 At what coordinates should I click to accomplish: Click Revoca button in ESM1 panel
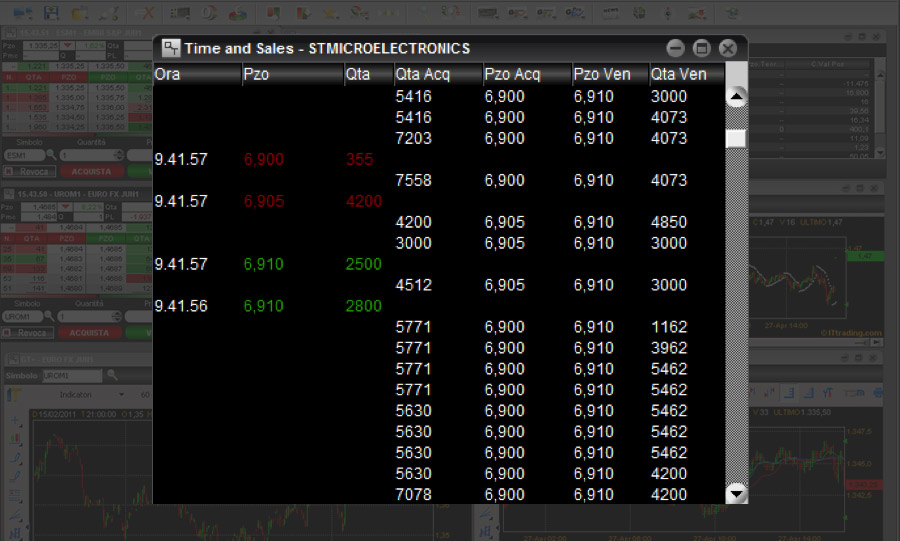pyautogui.click(x=30, y=171)
